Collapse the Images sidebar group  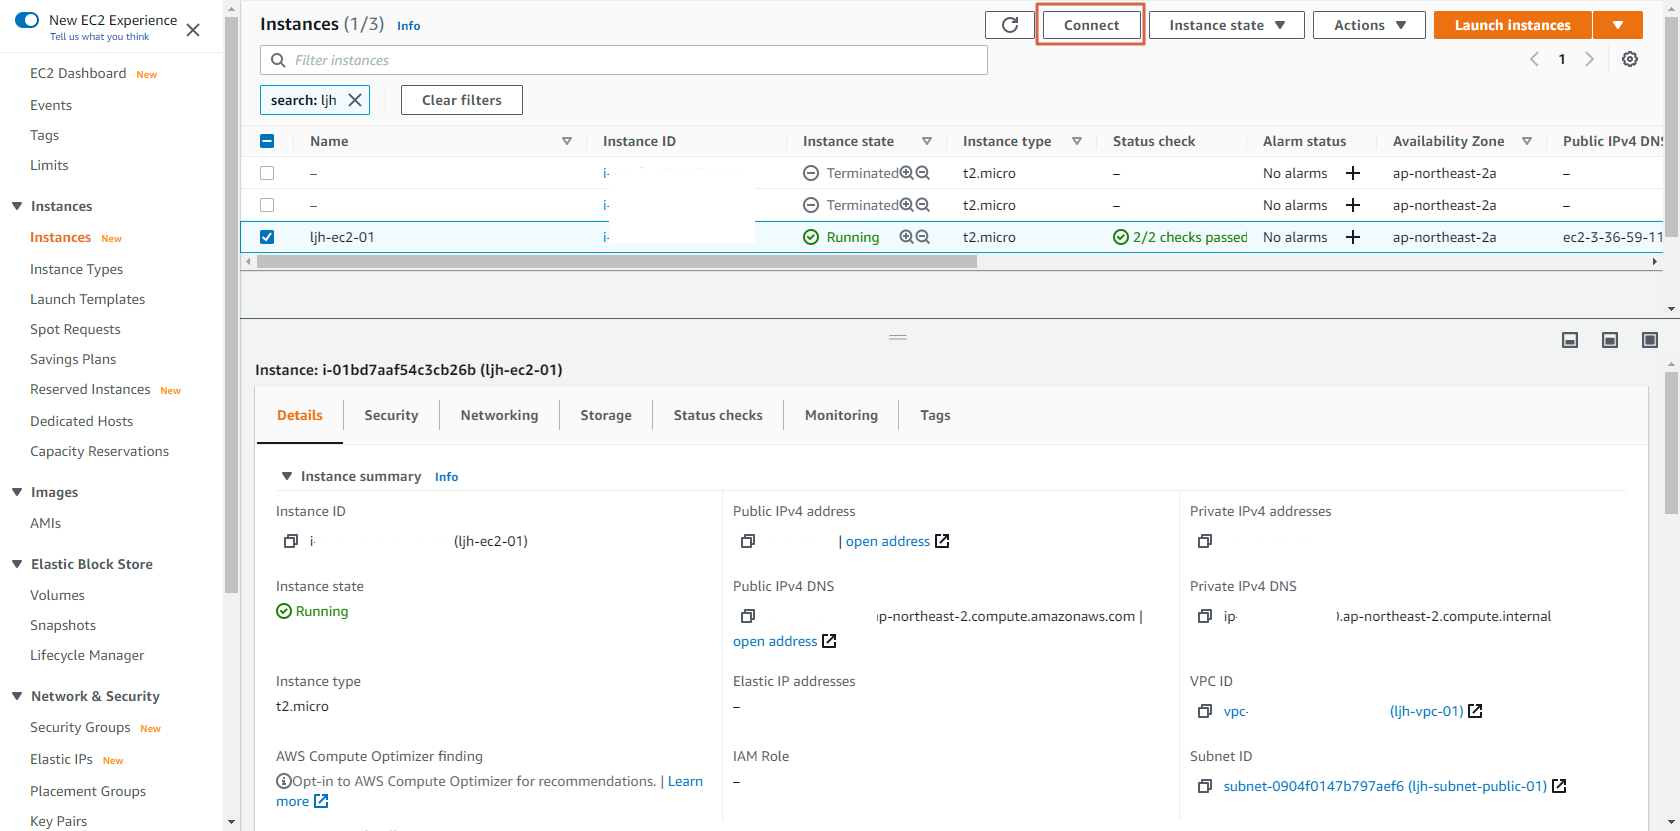(x=17, y=492)
